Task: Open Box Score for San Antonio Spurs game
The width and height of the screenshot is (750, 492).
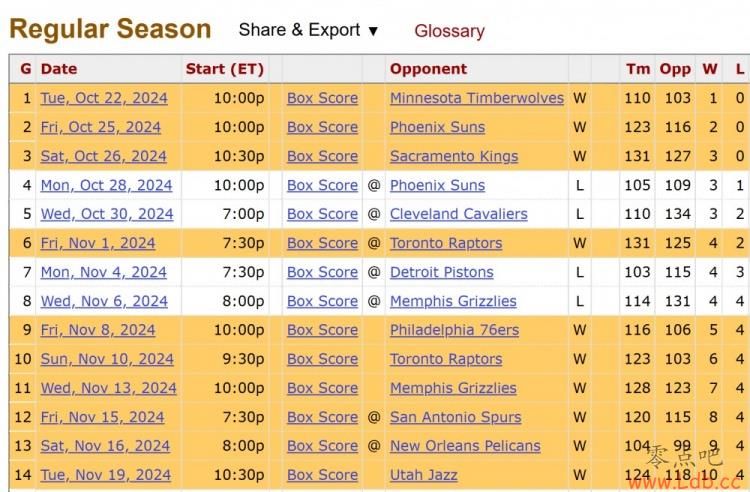Action: (322, 417)
